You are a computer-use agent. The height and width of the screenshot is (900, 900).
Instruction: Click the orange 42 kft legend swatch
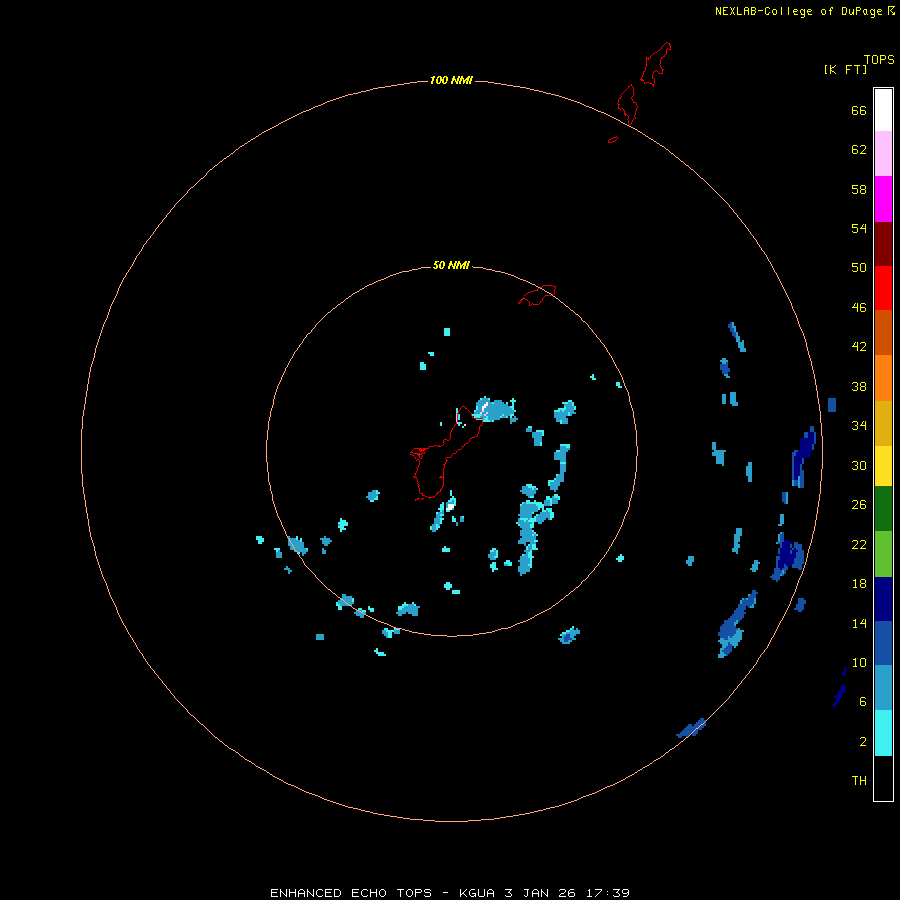(x=883, y=378)
